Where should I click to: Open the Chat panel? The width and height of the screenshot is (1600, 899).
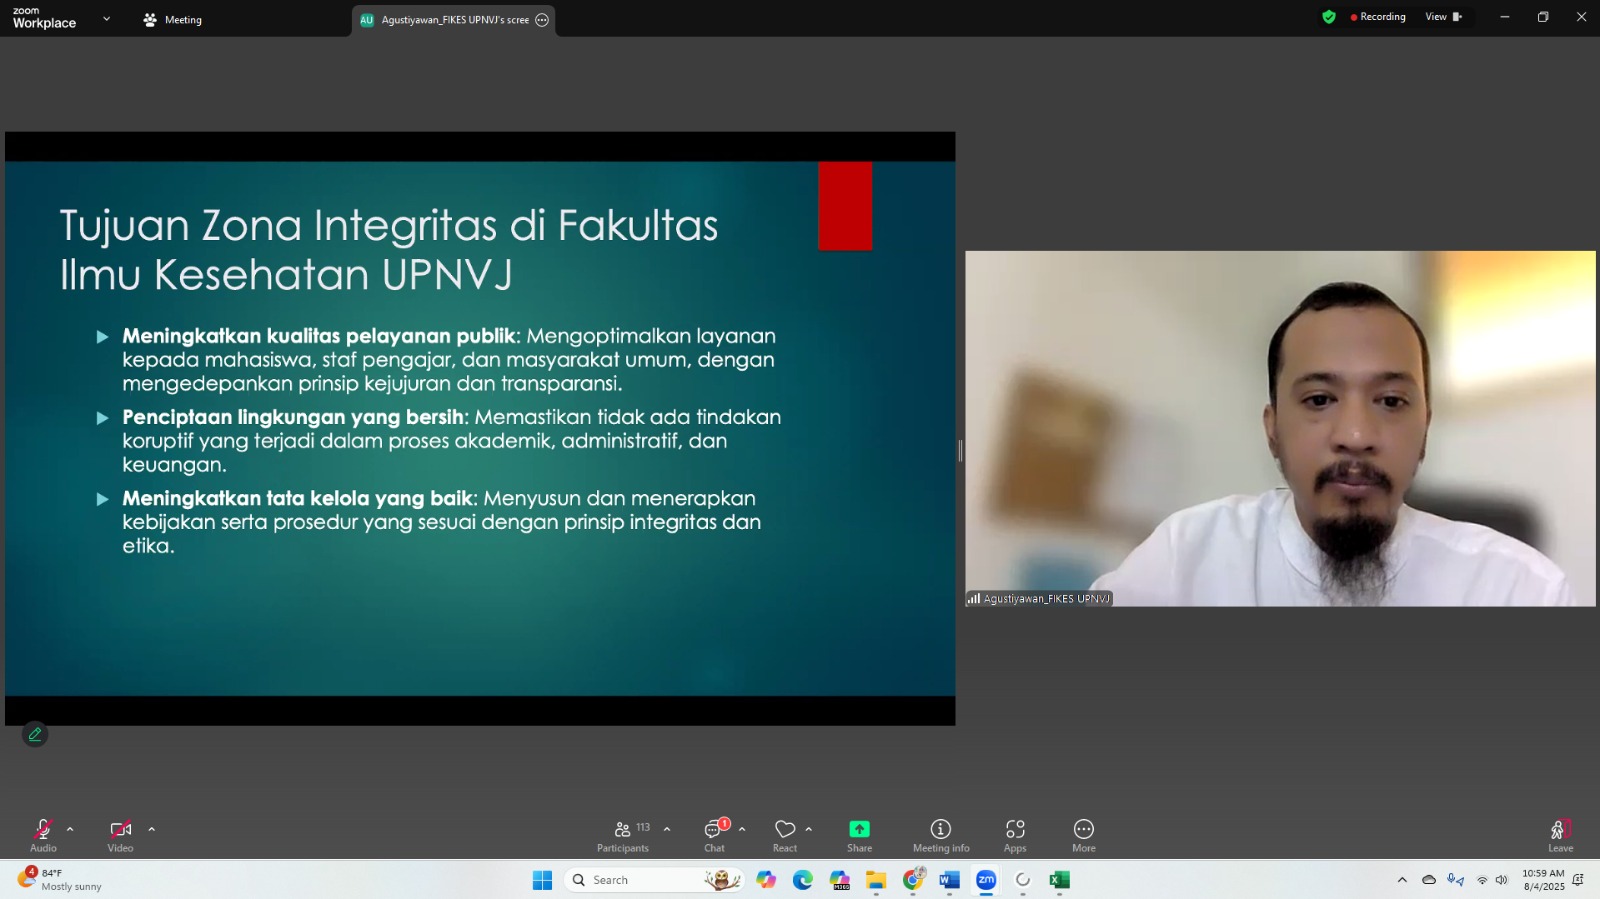click(x=714, y=835)
